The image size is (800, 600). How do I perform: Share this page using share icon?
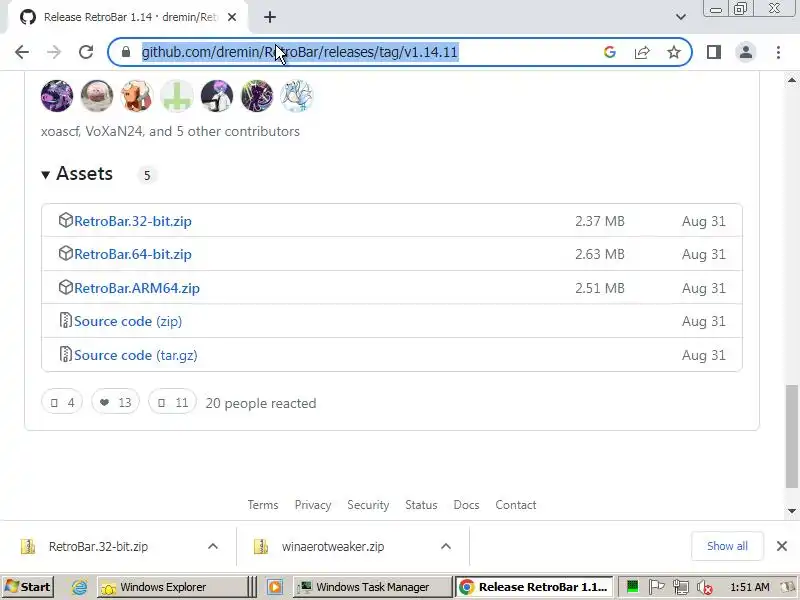(642, 52)
